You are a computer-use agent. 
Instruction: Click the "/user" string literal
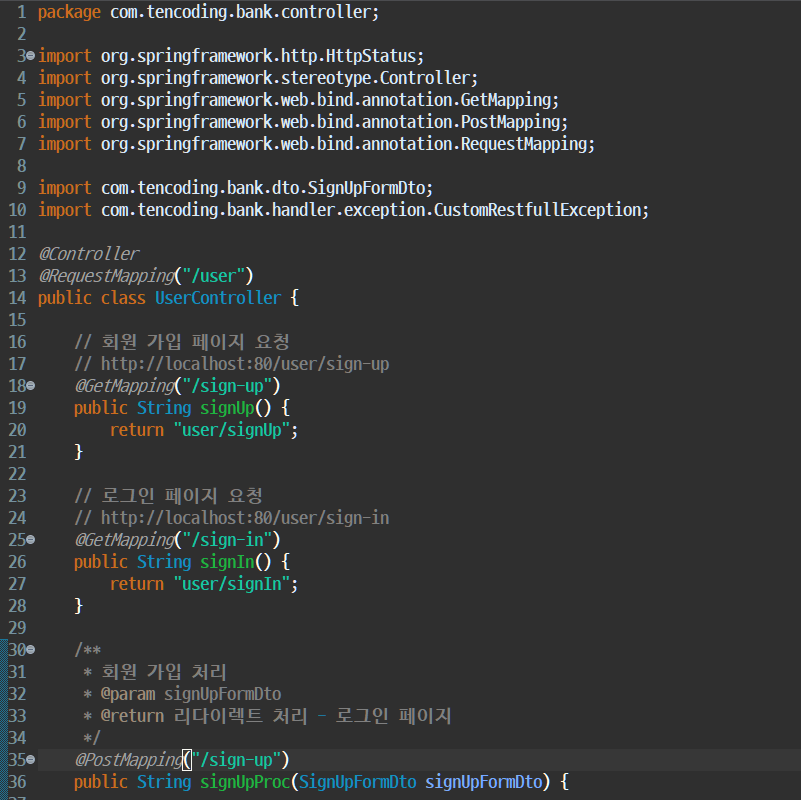coord(214,276)
